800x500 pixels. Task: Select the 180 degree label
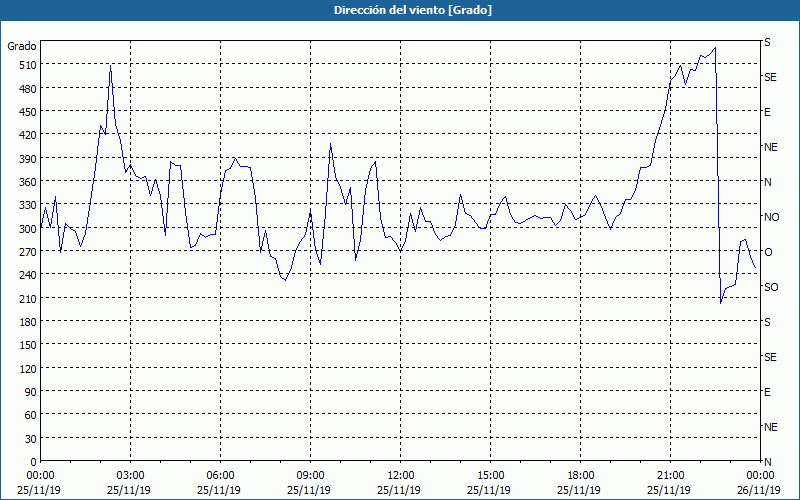click(28, 322)
